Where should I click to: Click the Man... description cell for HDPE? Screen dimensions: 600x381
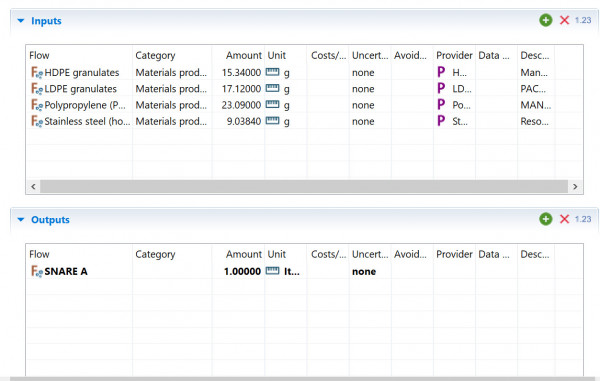[x=534, y=72]
